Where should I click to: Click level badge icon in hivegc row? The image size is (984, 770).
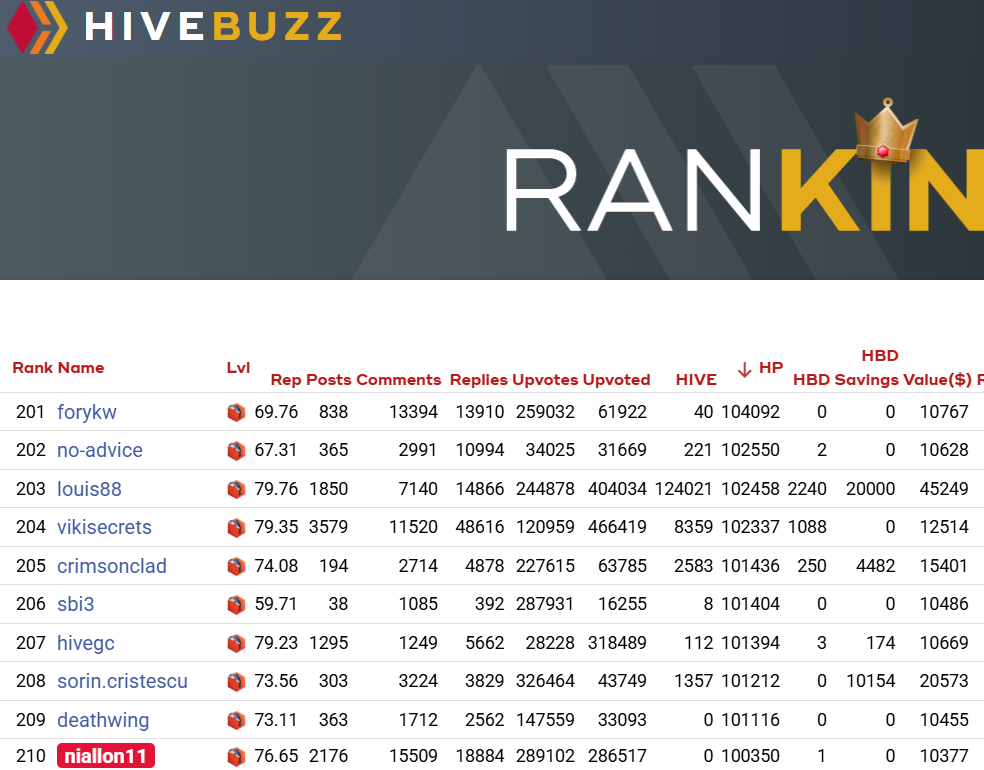click(236, 643)
